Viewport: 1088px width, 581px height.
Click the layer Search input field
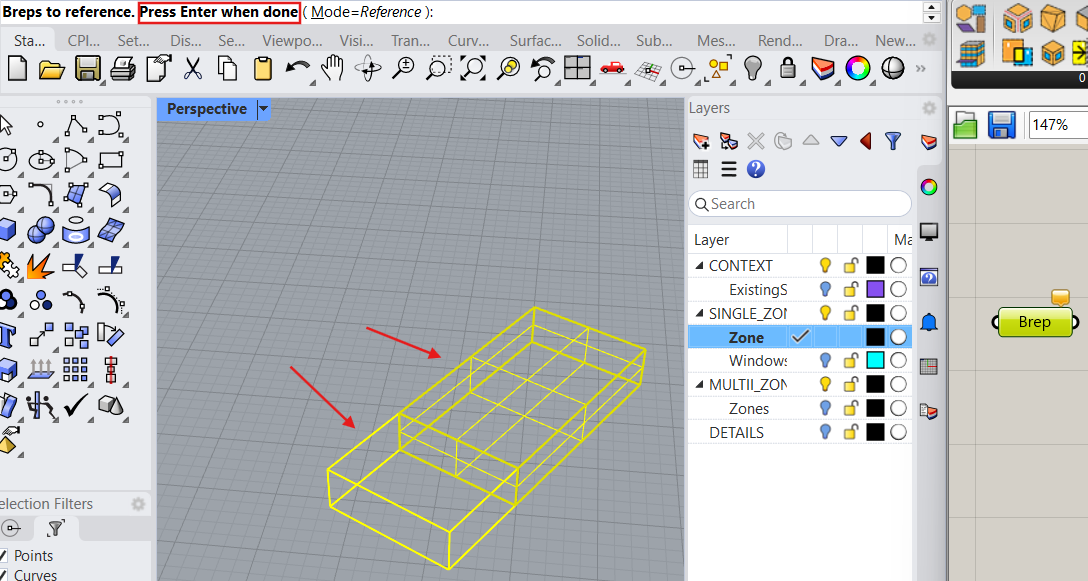799,204
